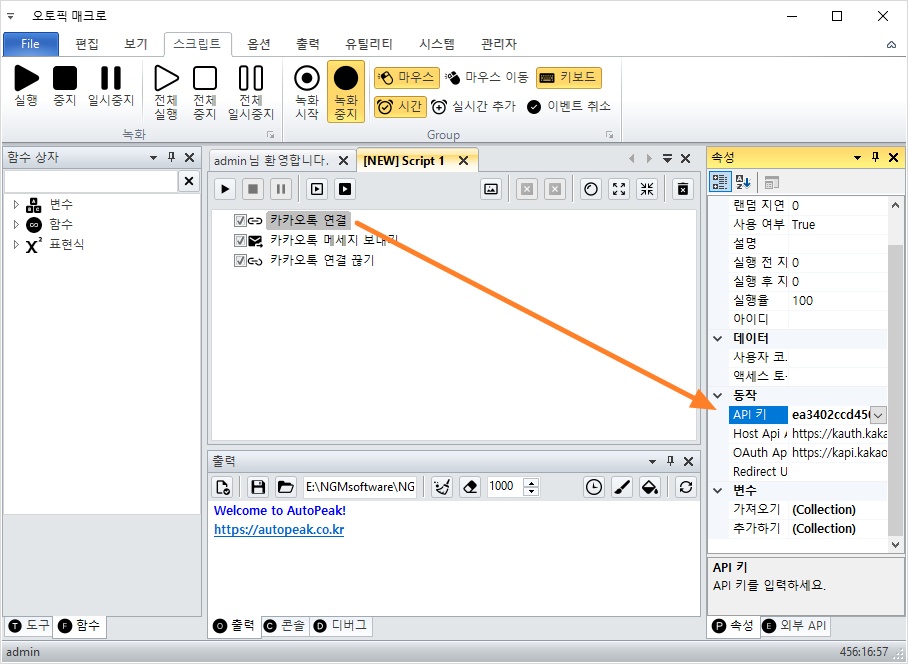The height and width of the screenshot is (664, 908).
Task: Toggle 시간 recording option
Action: click(x=400, y=107)
